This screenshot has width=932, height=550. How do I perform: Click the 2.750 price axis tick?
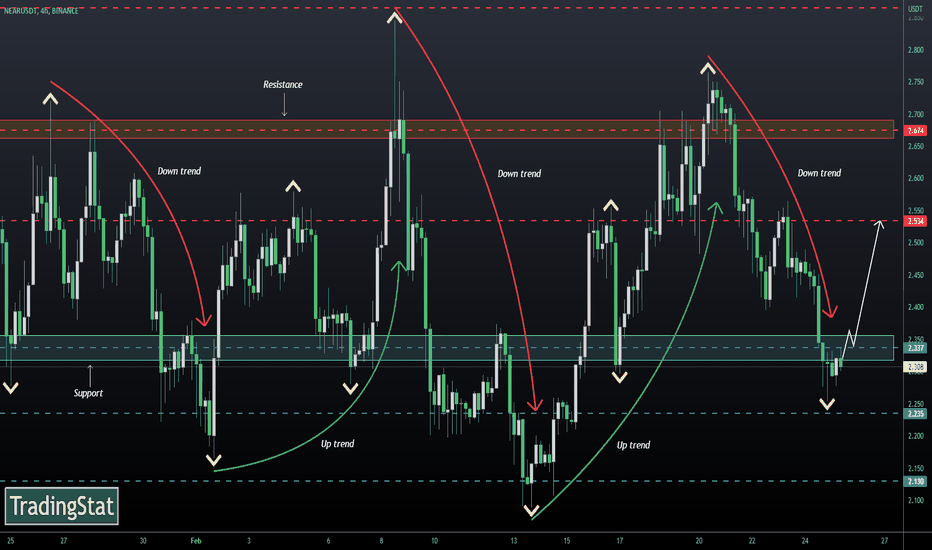click(915, 82)
